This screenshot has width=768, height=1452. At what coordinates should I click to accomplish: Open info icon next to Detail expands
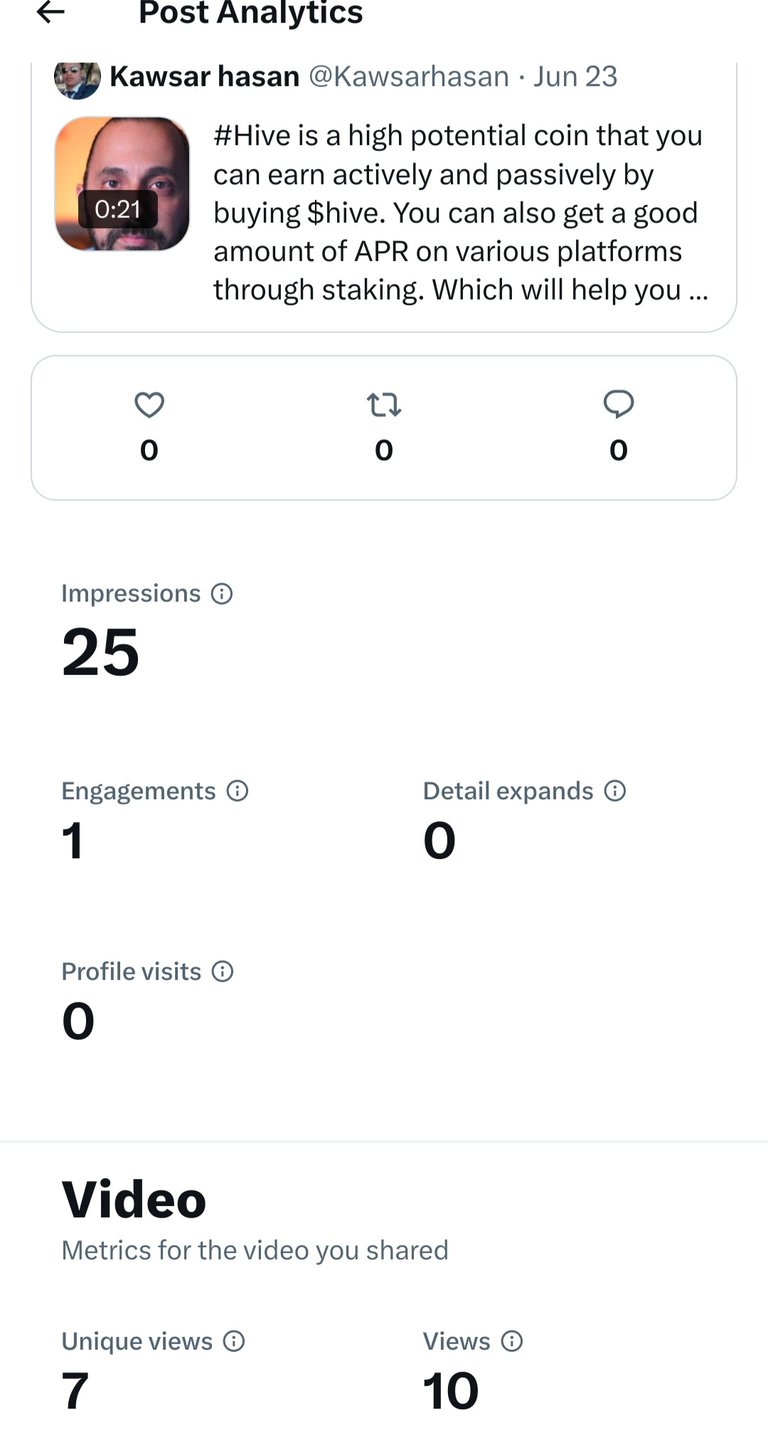pos(616,791)
